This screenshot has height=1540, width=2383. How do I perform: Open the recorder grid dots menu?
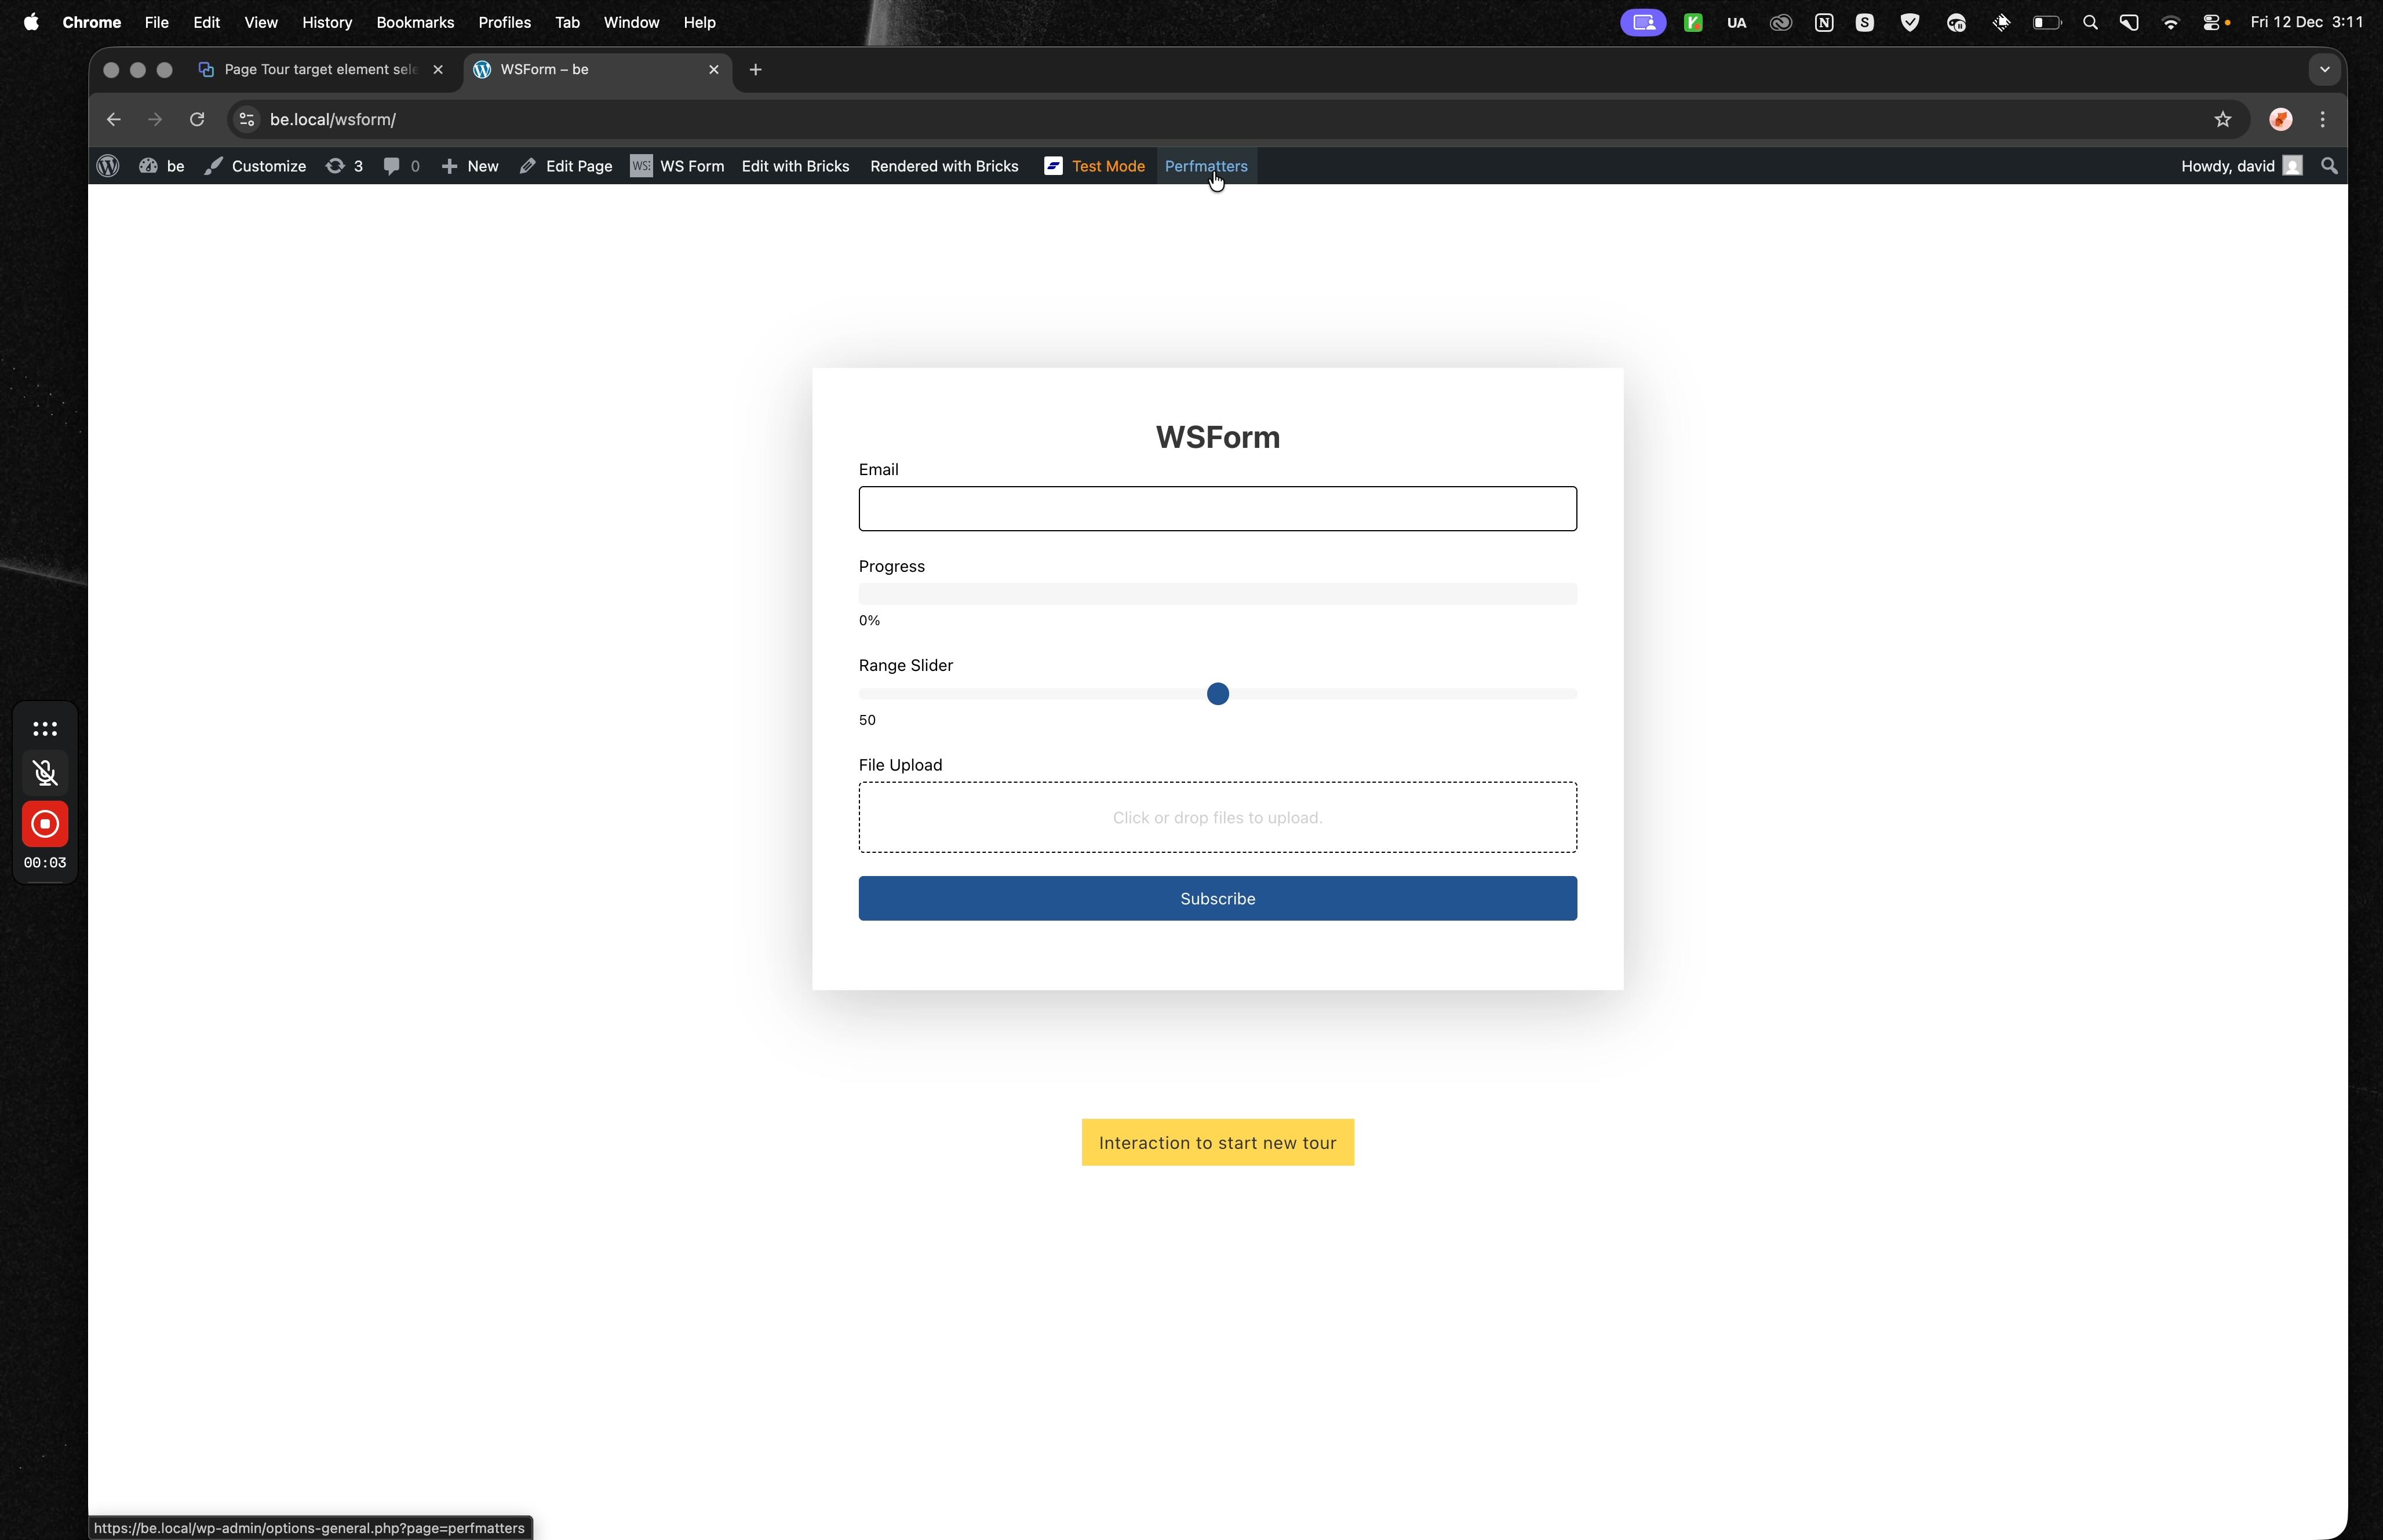45,729
